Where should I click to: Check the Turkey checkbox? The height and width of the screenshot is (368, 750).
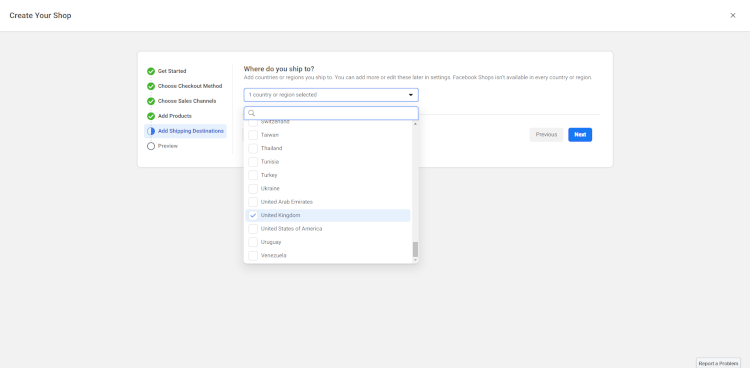253,175
